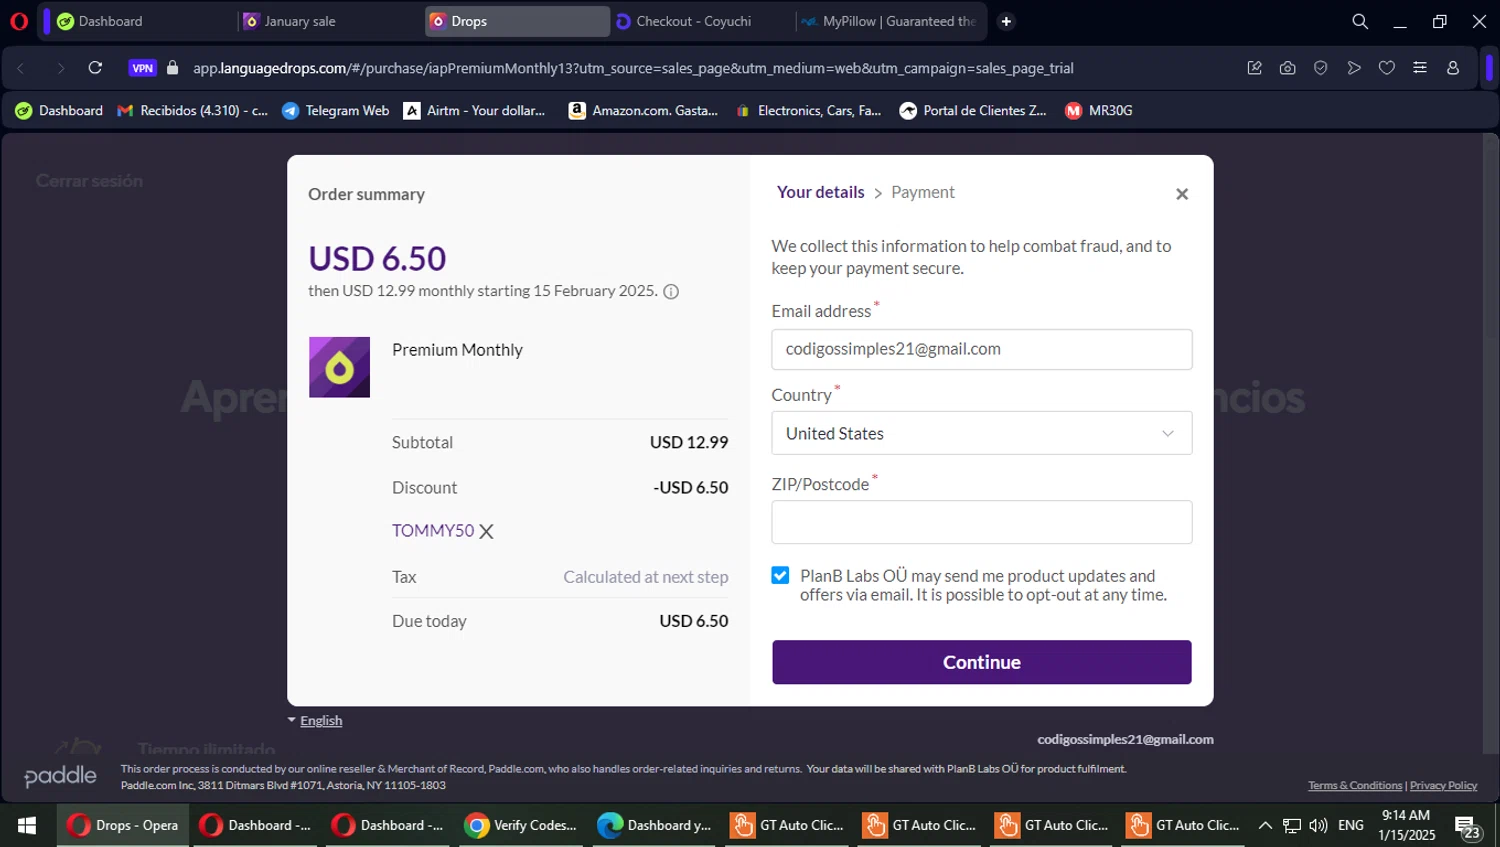Click the USD 6.50 total price text
Screen dimensions: 1500x847
pyautogui.click(x=377, y=259)
